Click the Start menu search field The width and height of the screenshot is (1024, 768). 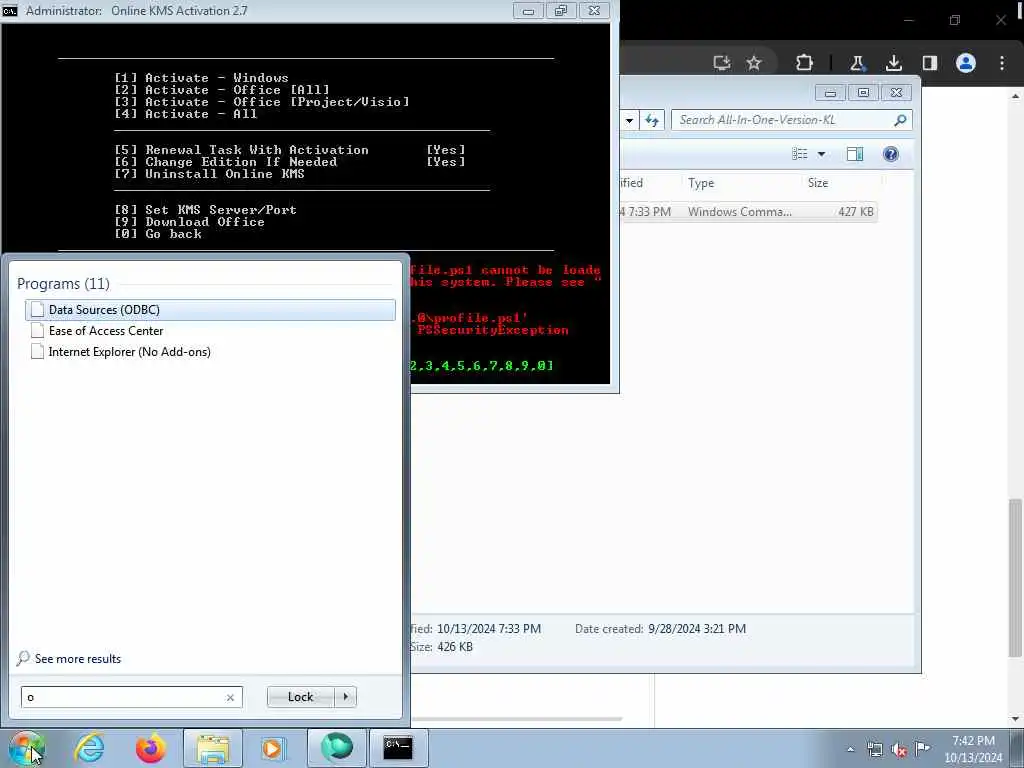(x=131, y=697)
